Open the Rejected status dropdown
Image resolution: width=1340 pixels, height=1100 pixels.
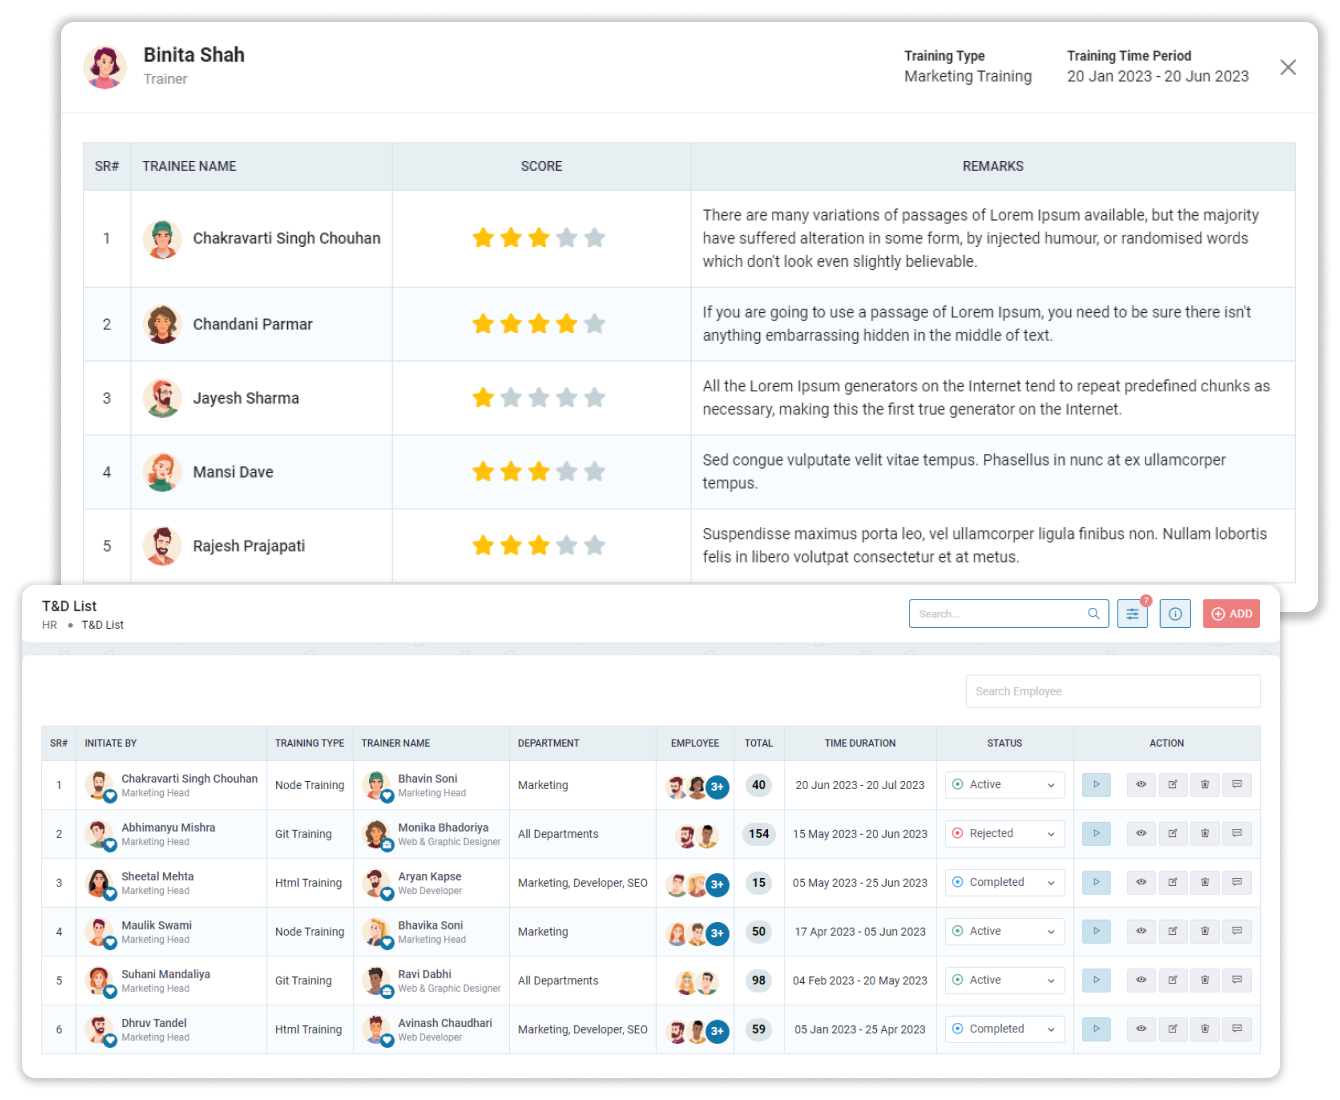[x=1004, y=834]
